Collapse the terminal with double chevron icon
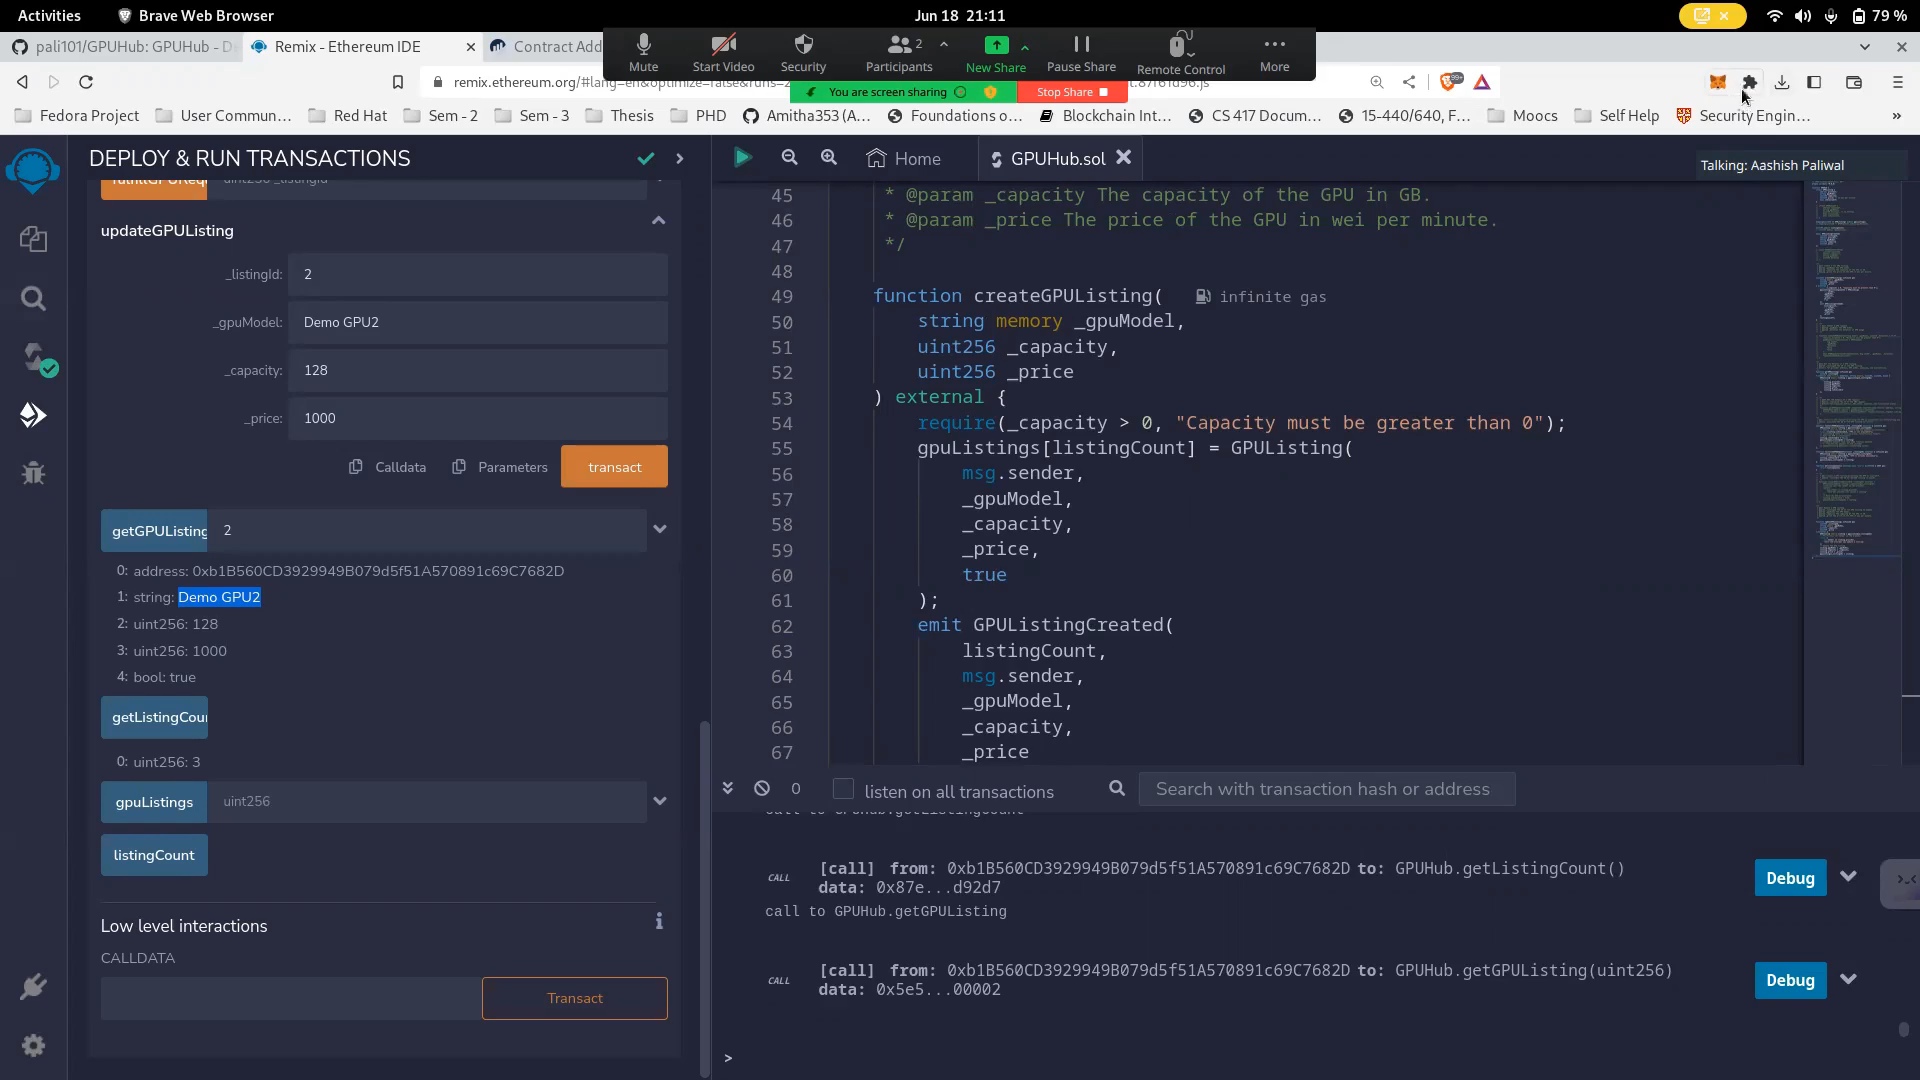The width and height of the screenshot is (1920, 1080). (728, 788)
